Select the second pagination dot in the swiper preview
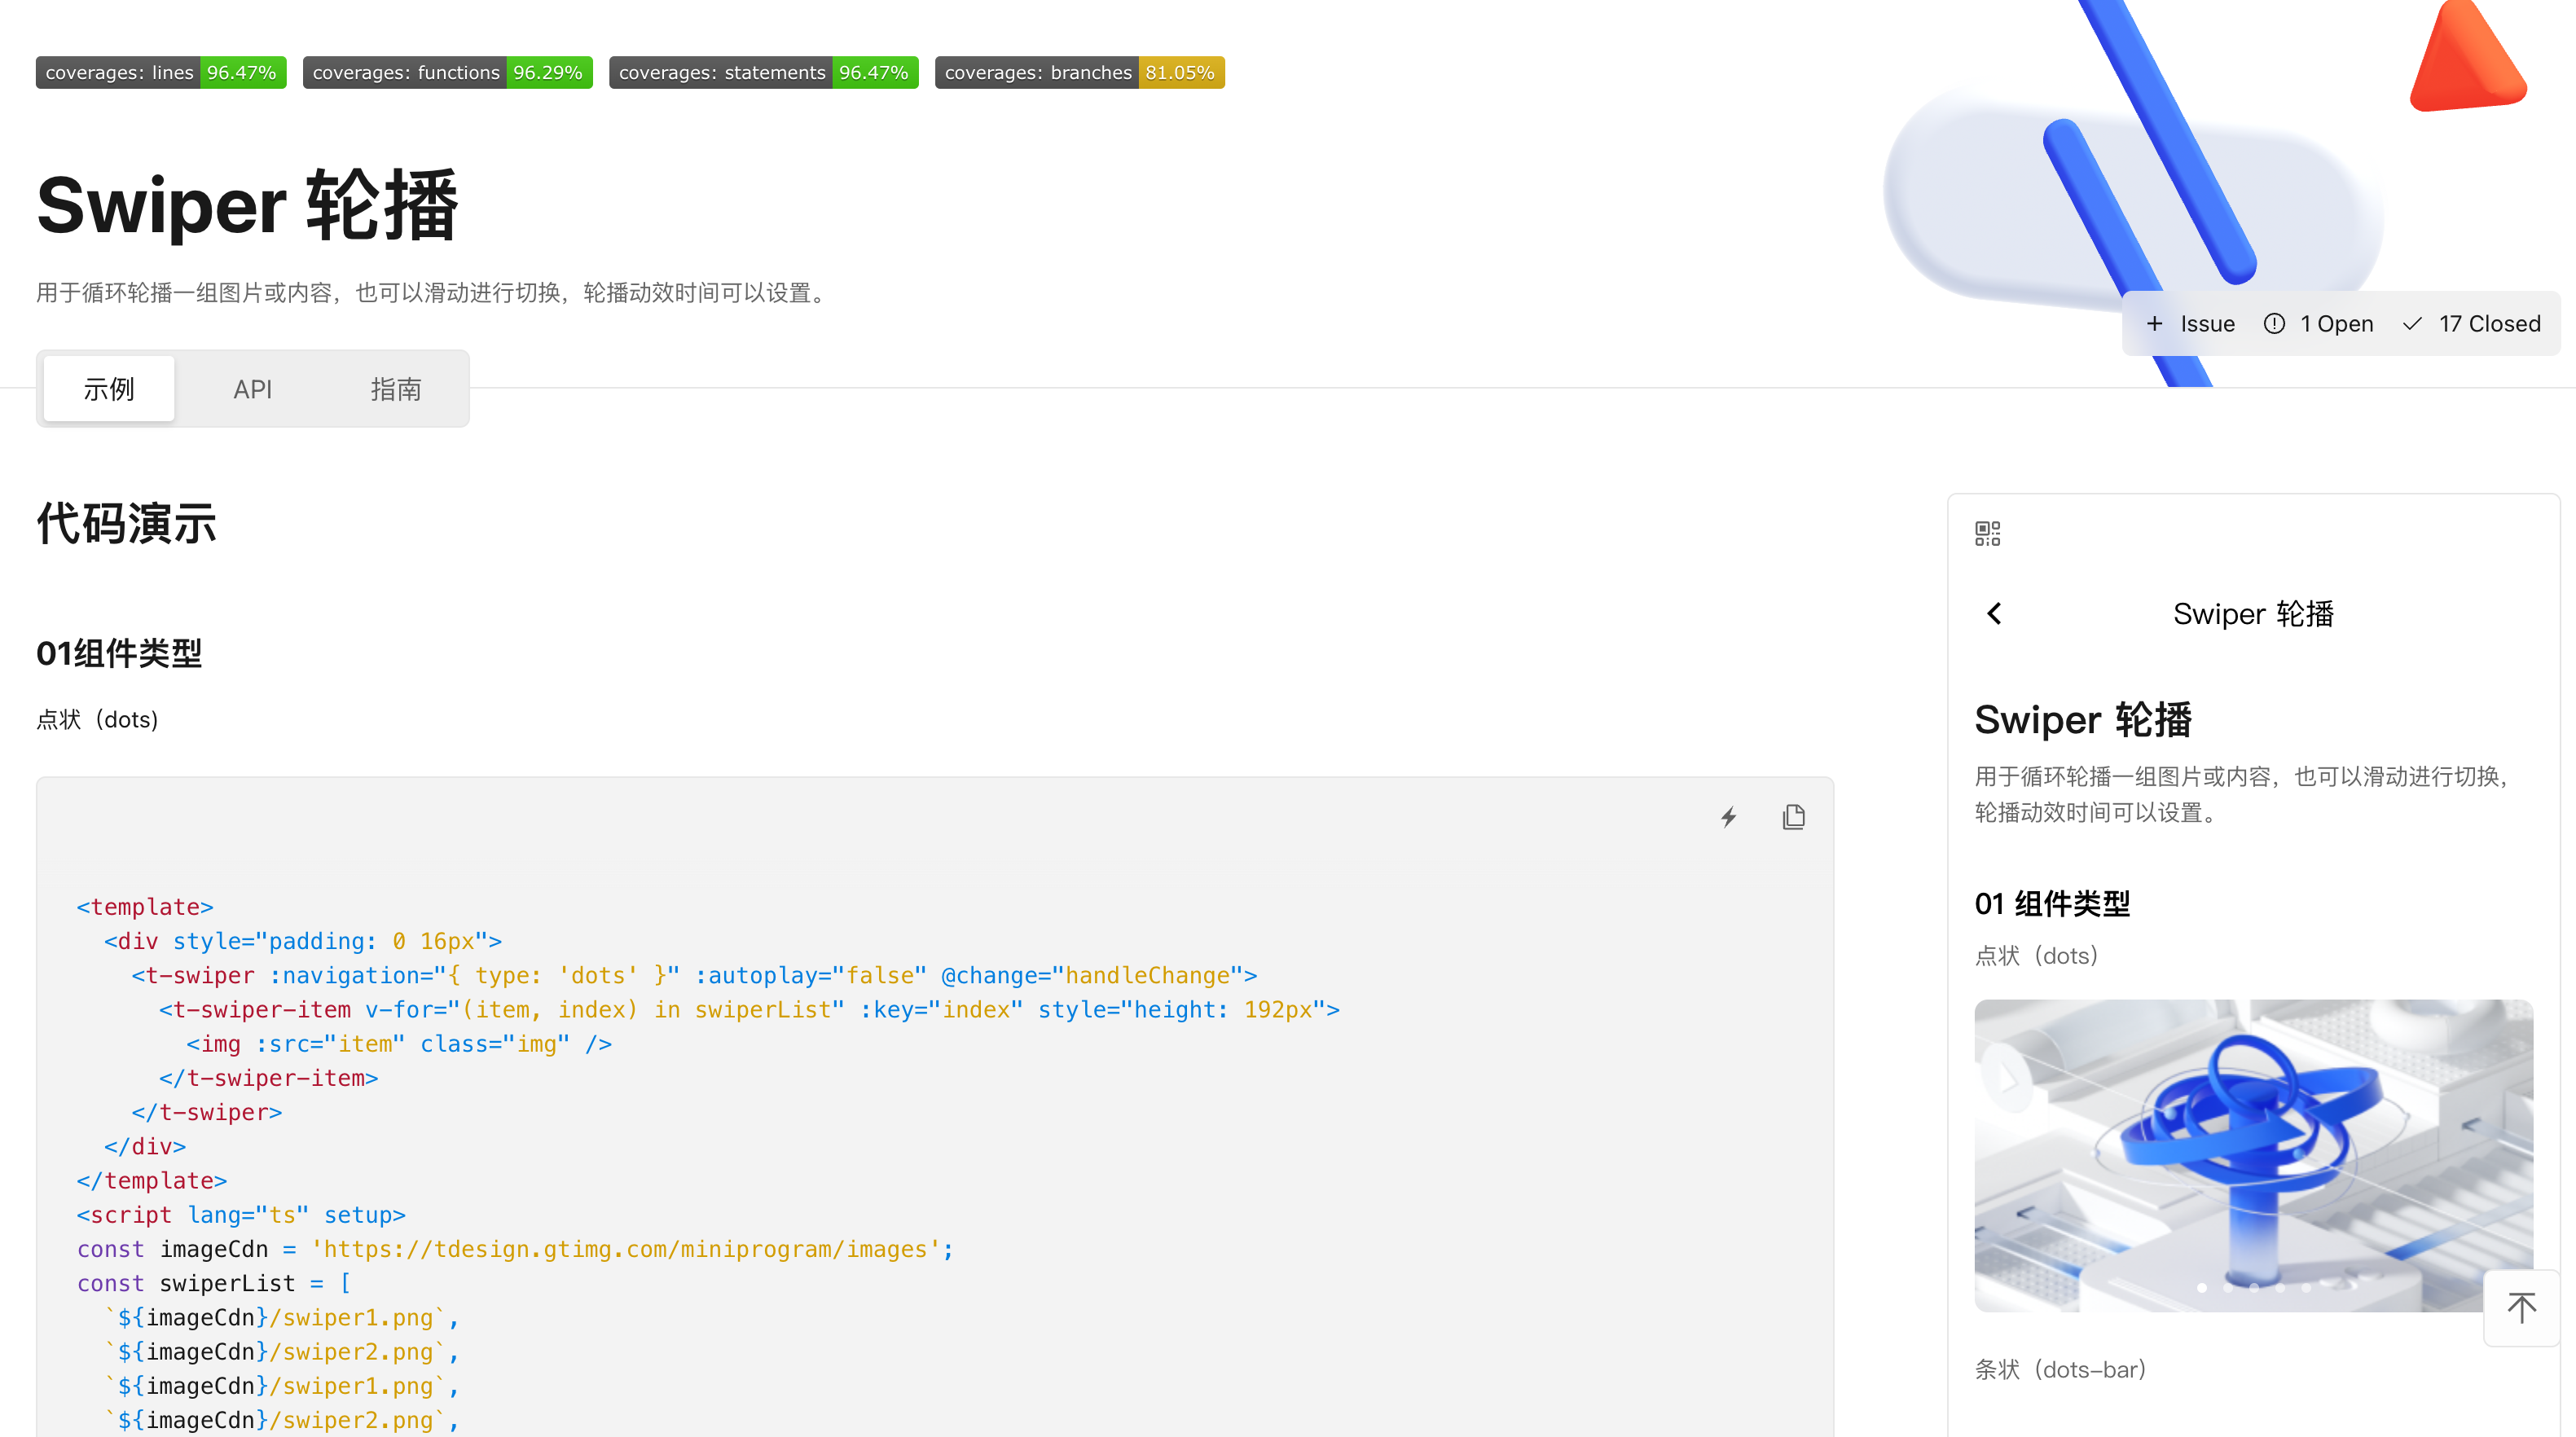The width and height of the screenshot is (2576, 1437). (2228, 1289)
